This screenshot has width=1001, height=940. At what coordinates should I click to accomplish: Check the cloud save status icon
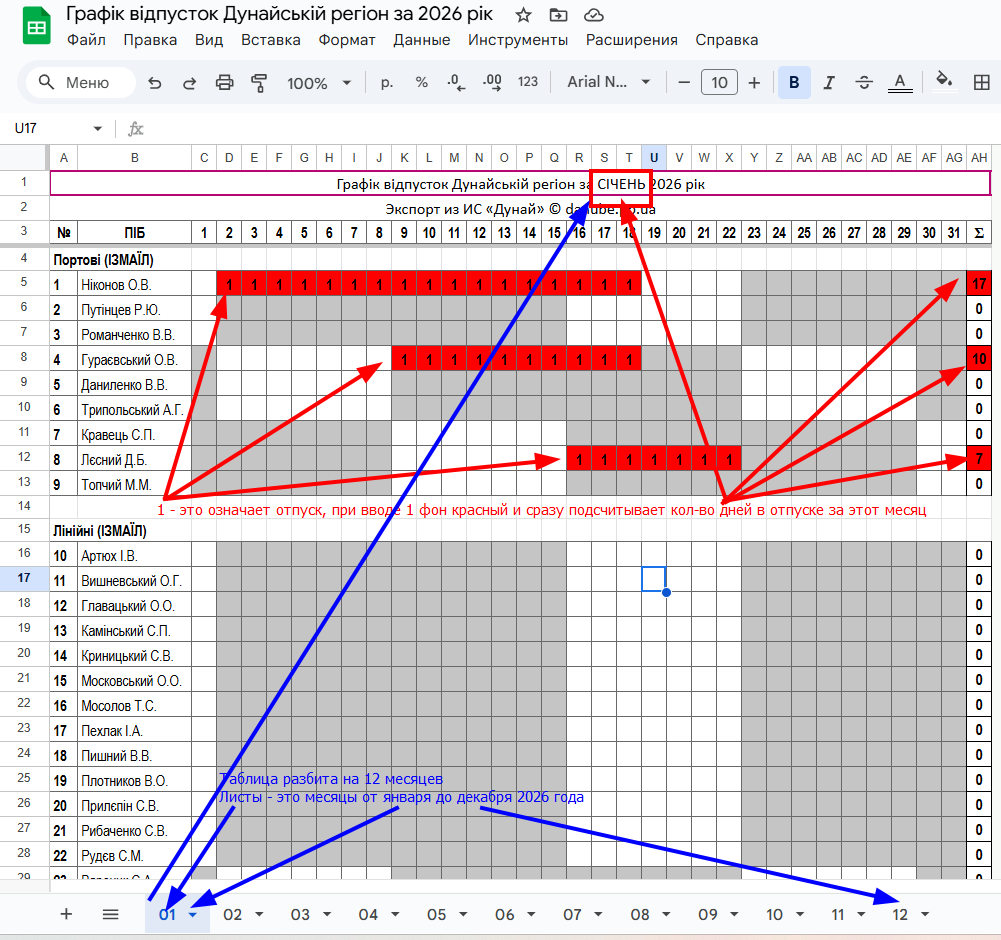click(594, 15)
